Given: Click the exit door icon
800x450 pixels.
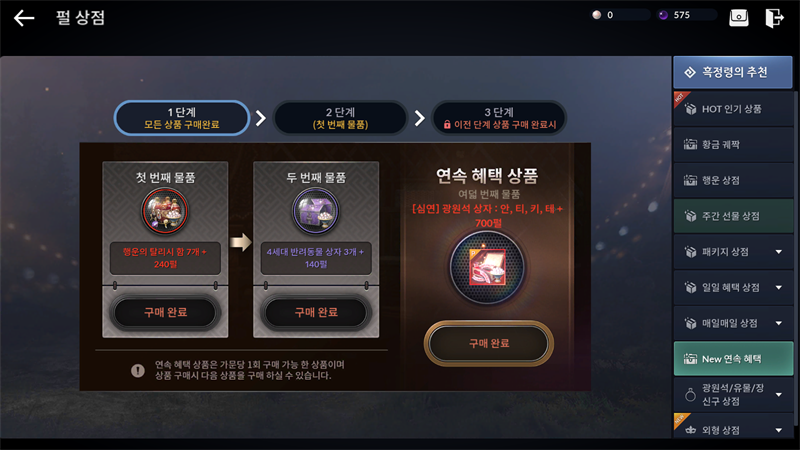Looking at the screenshot, I should (x=774, y=18).
